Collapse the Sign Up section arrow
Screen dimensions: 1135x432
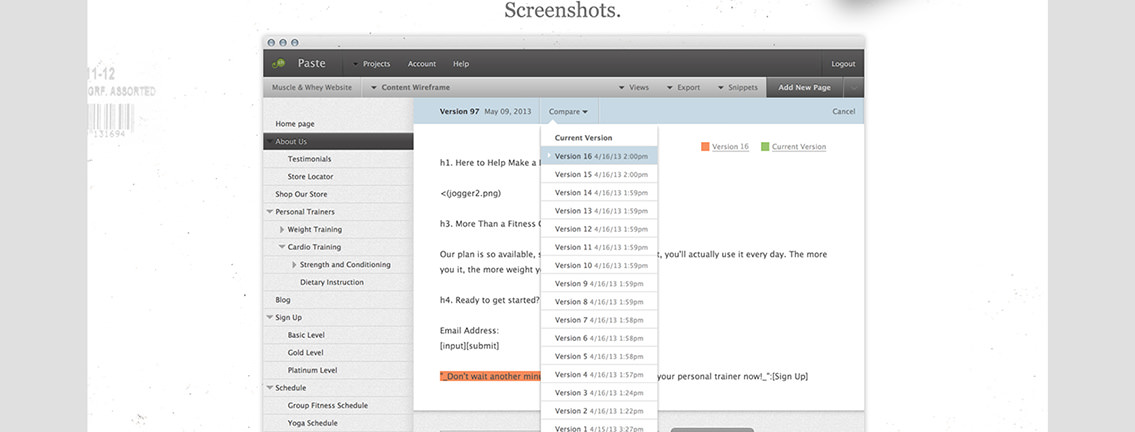pyautogui.click(x=270, y=318)
